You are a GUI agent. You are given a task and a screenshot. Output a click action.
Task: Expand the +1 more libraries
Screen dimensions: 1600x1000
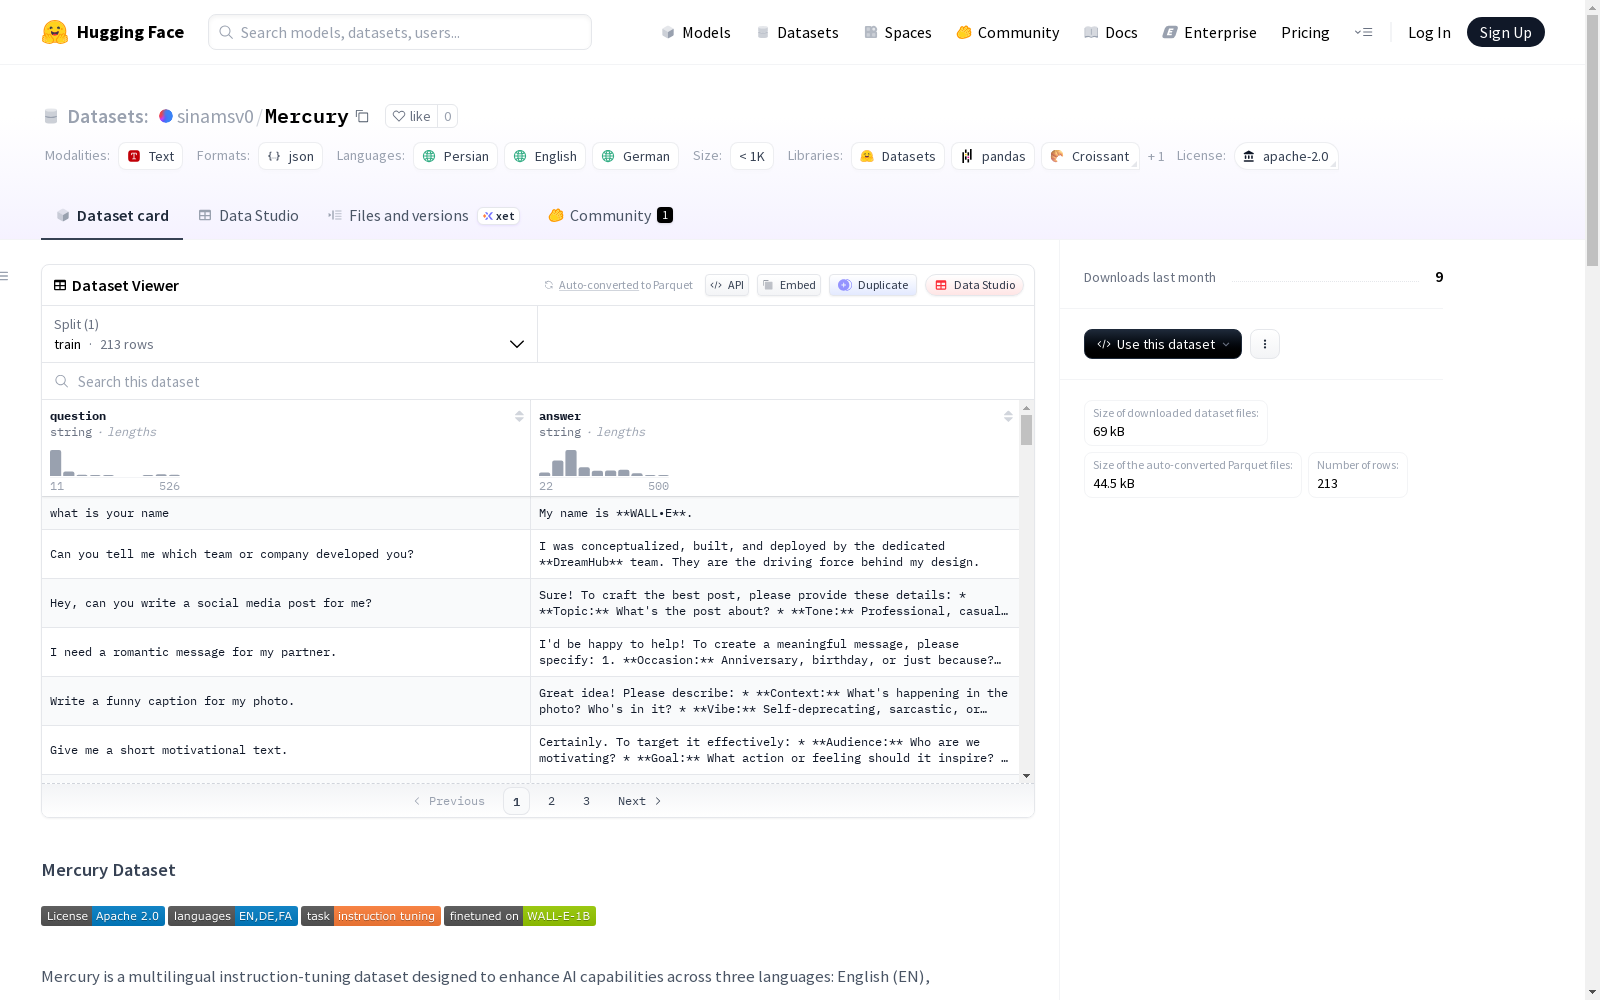(x=1156, y=156)
